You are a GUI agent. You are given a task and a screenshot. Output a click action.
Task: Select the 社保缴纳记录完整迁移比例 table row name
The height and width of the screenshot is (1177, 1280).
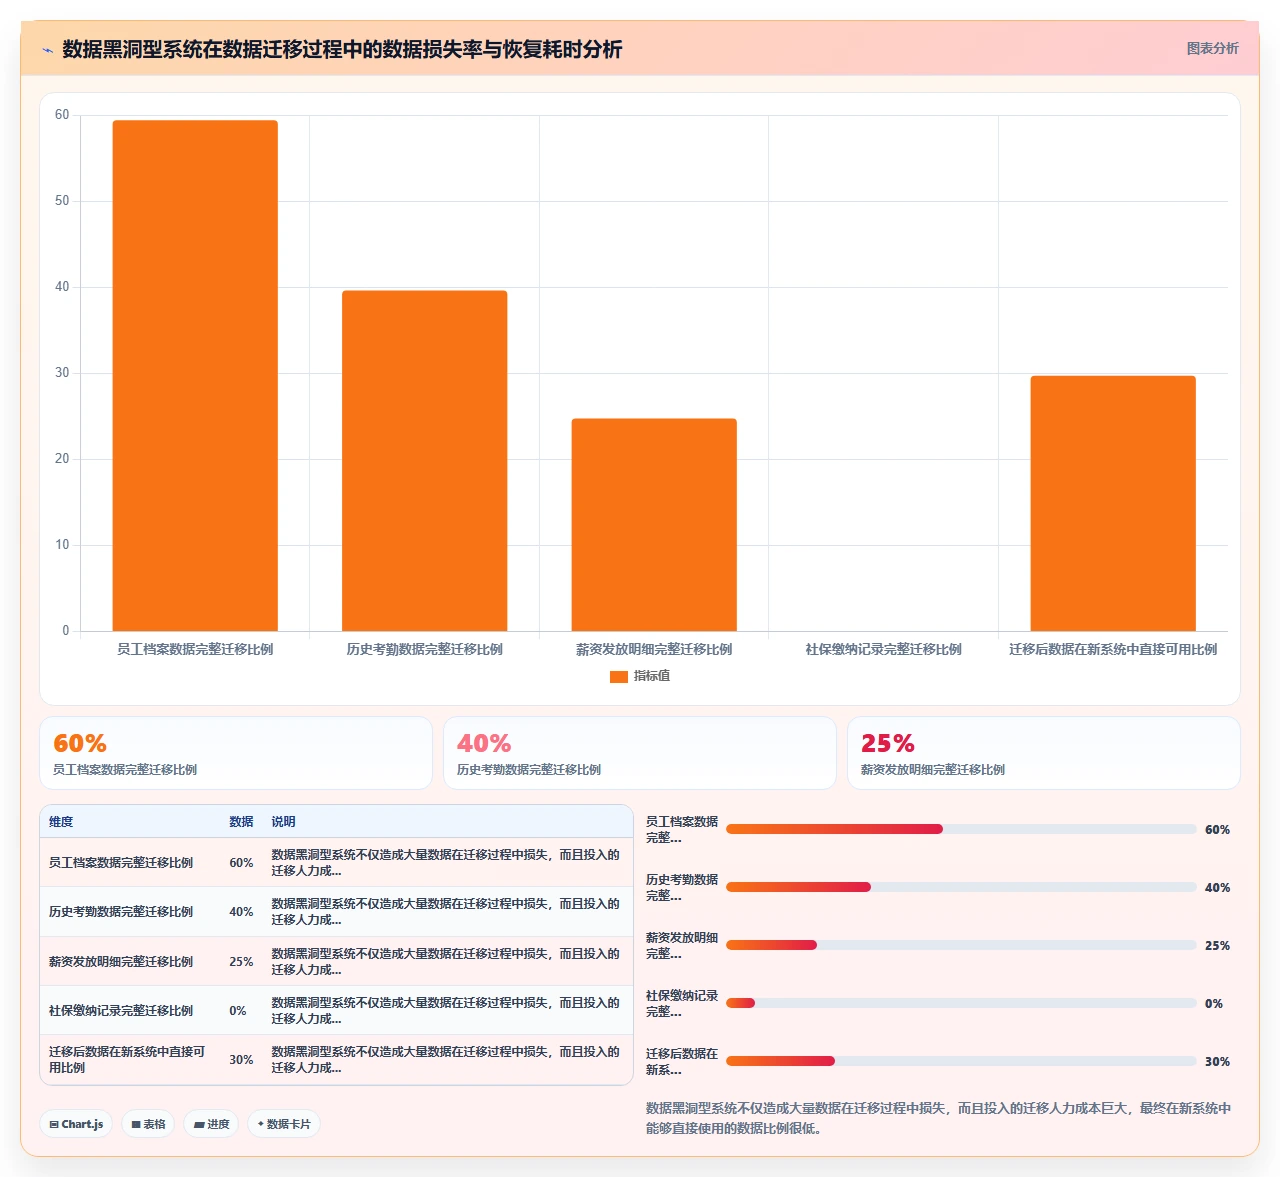click(121, 1011)
